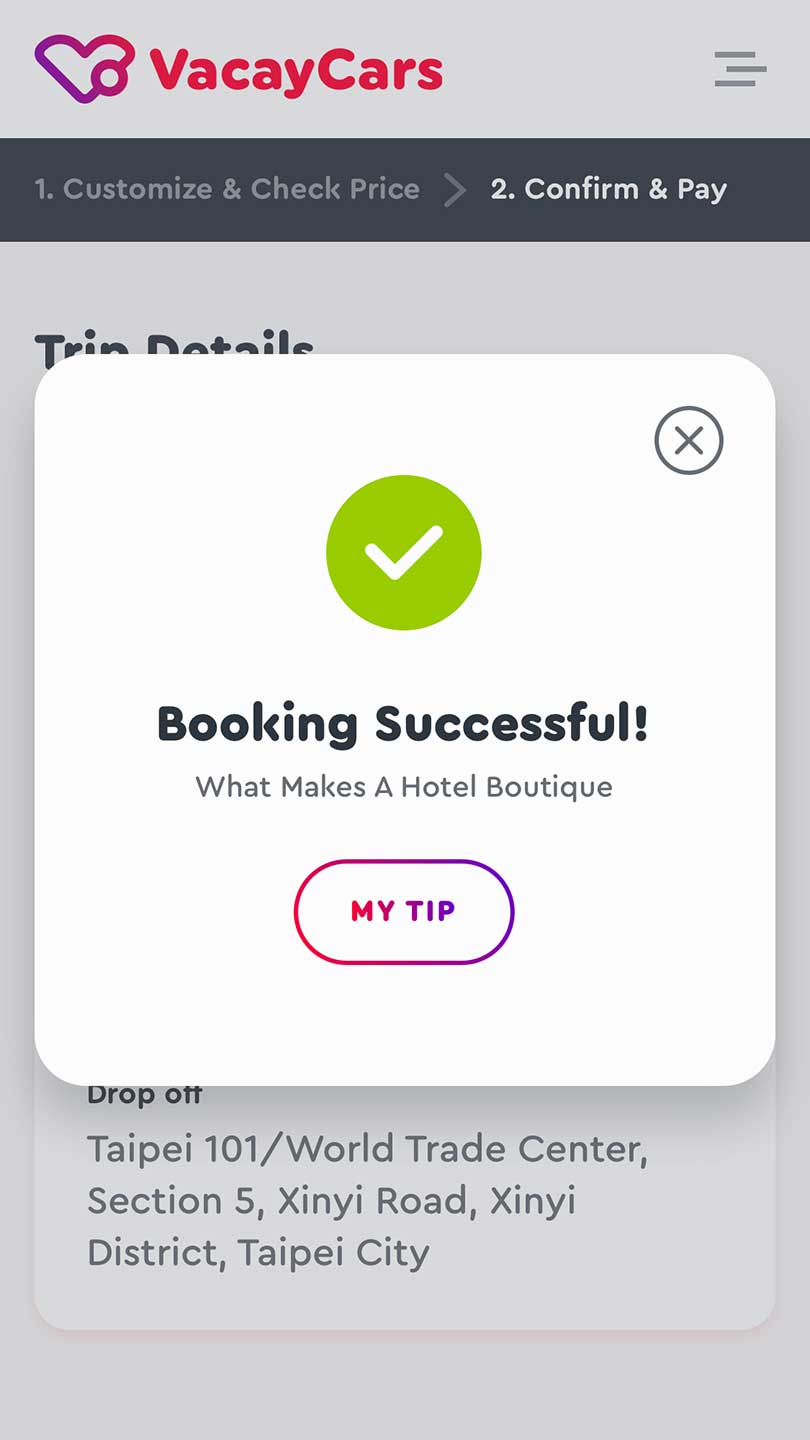Click the Taipei 101/World Trade Center address line
This screenshot has height=1440, width=810.
tap(367, 1149)
